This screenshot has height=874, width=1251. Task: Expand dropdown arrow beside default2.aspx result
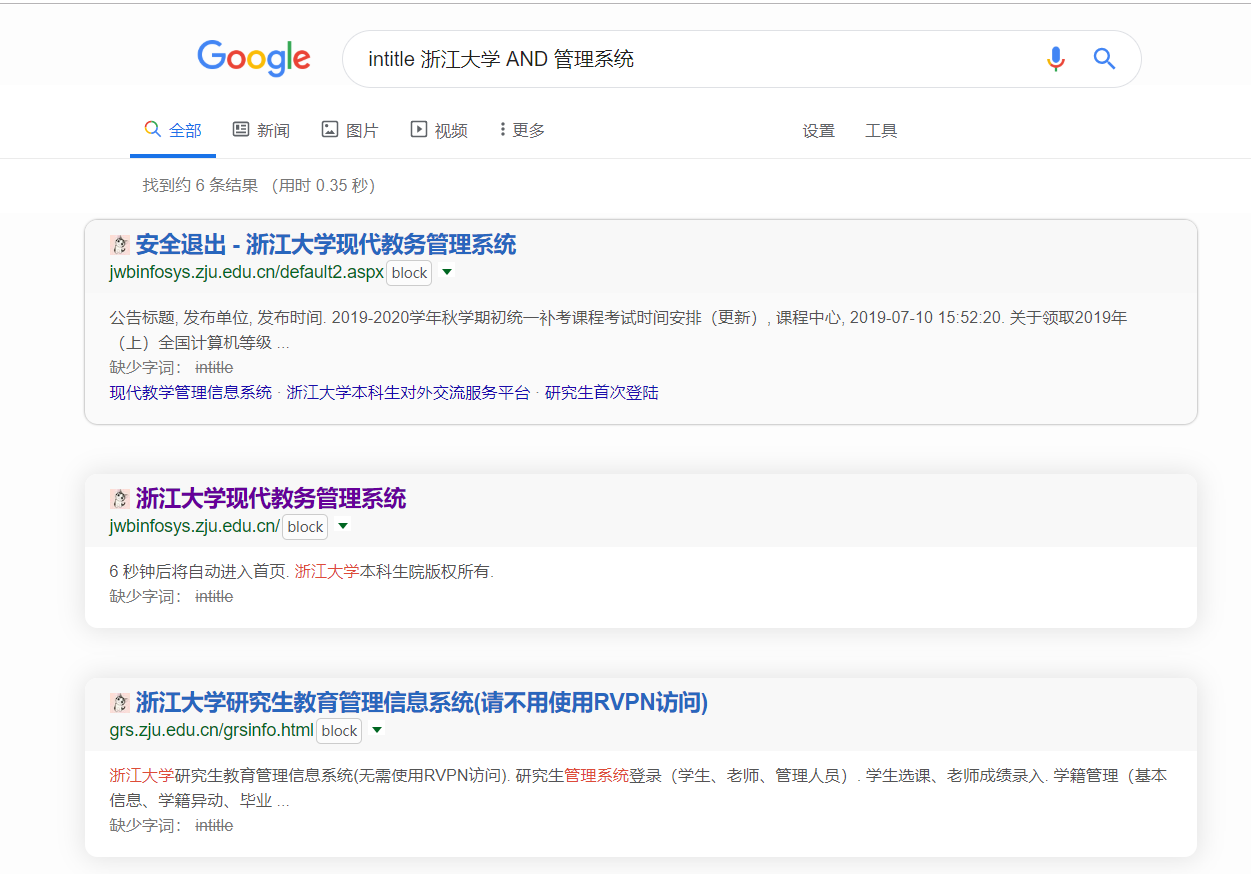(448, 272)
